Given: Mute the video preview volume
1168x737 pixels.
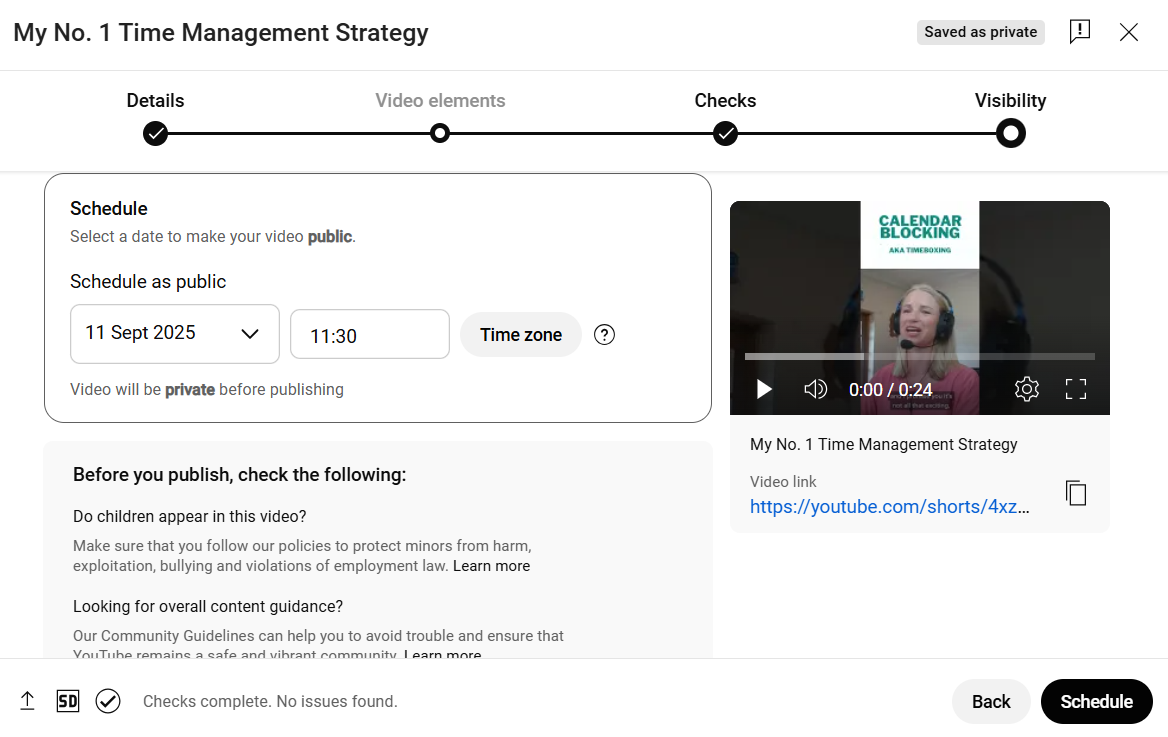Looking at the screenshot, I should click(x=815, y=389).
